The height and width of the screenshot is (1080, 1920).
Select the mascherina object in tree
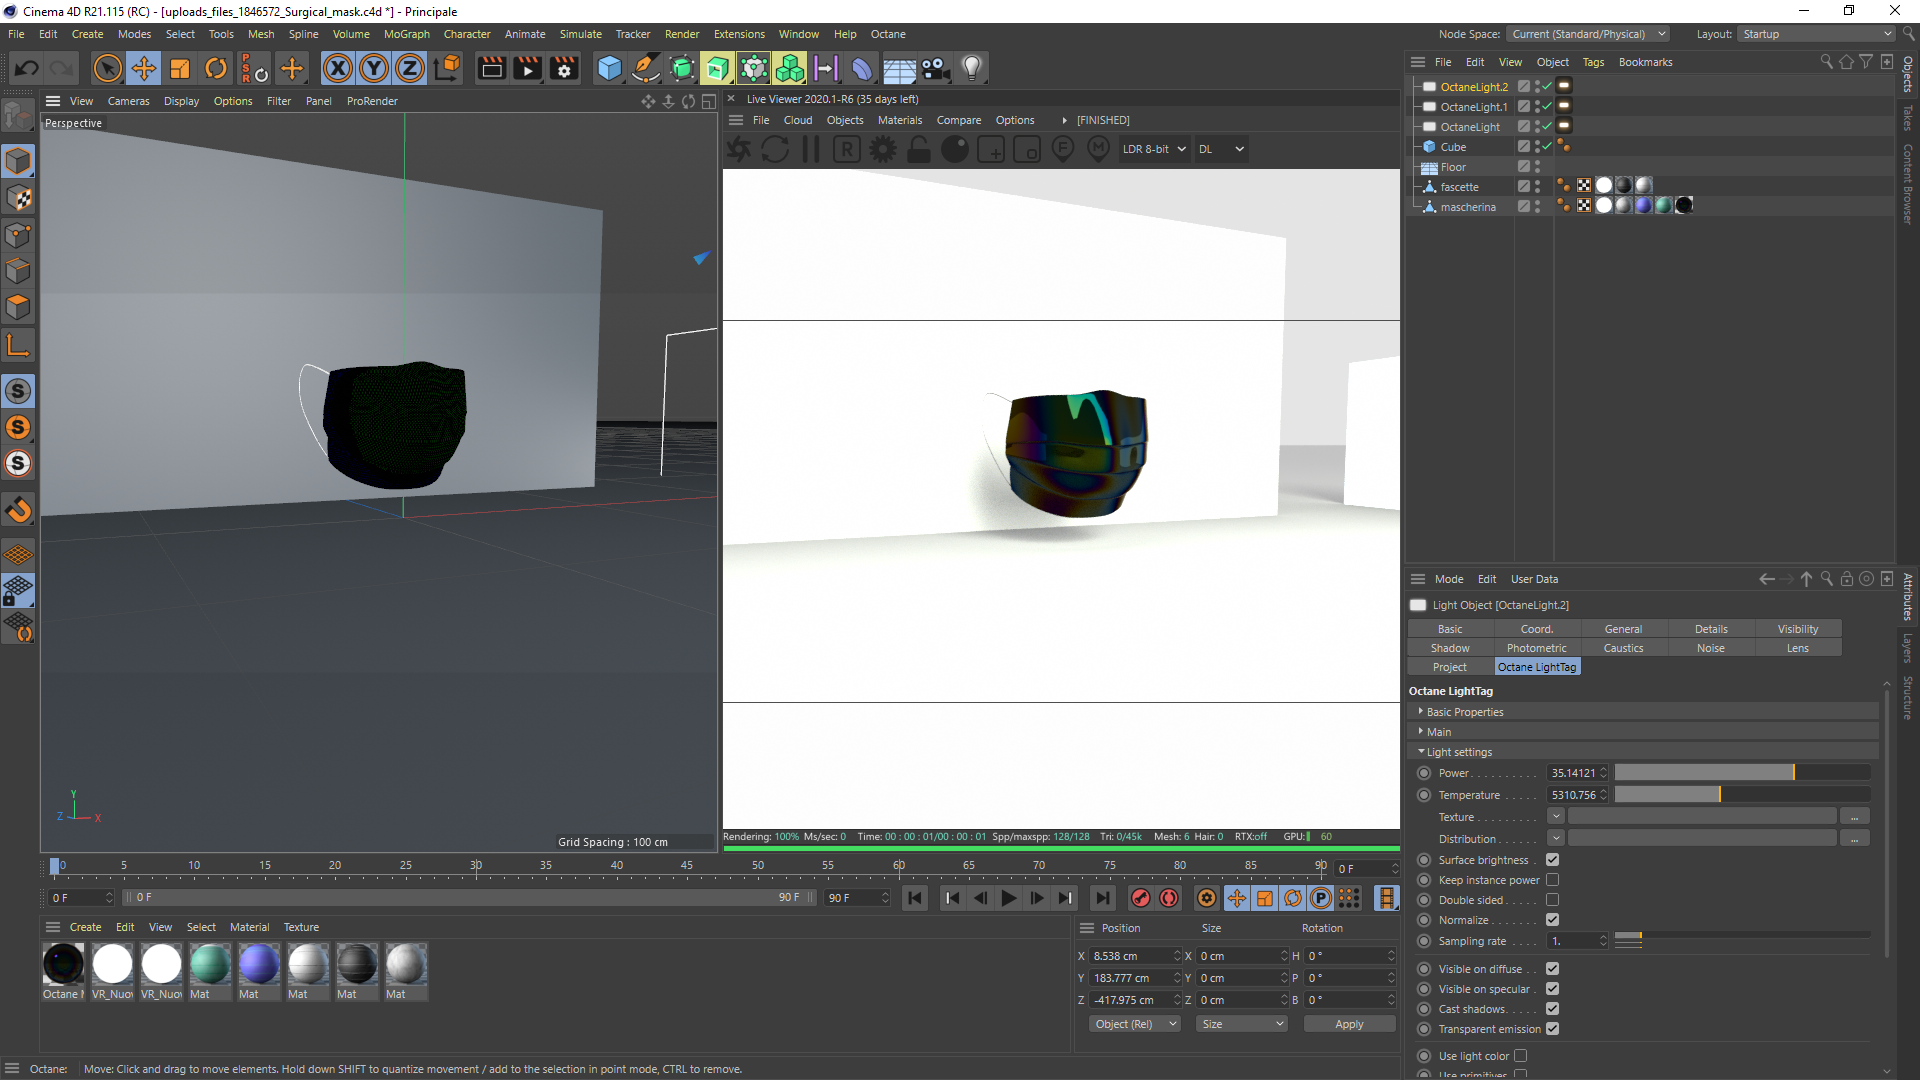pos(1467,207)
